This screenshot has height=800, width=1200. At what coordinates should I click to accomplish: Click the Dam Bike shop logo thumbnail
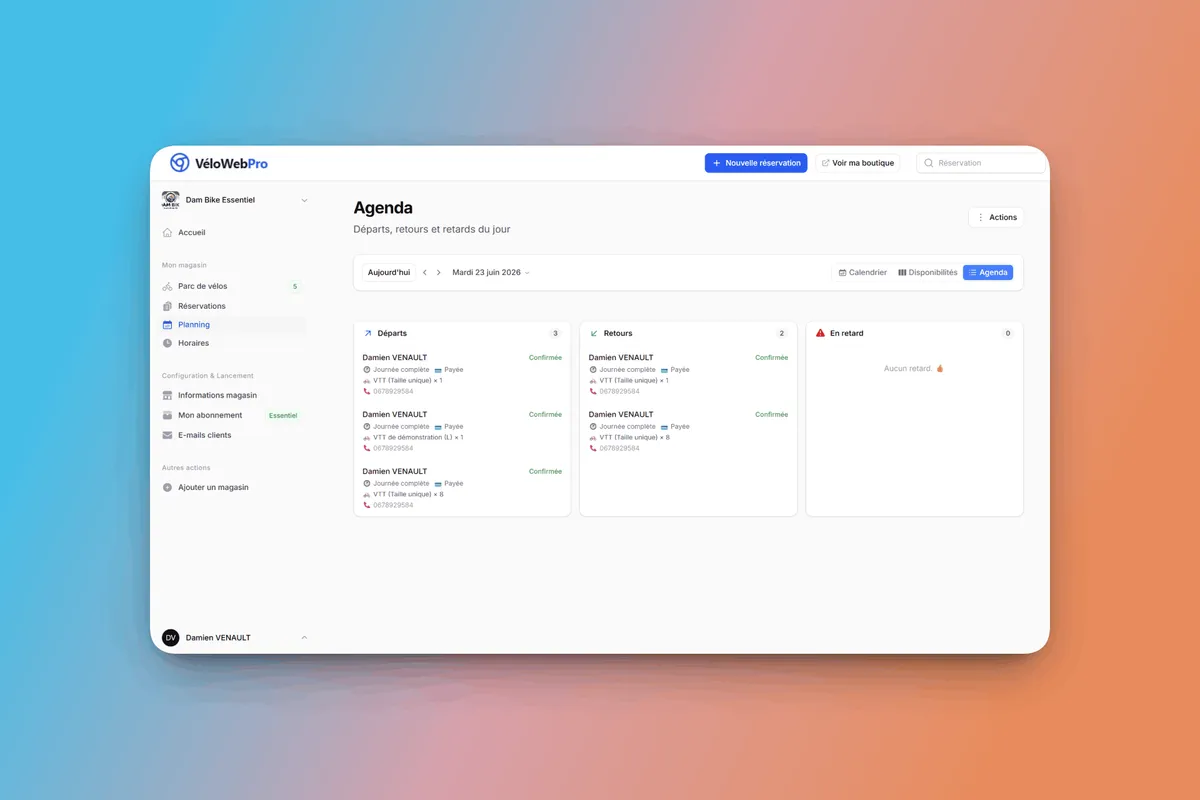pos(171,200)
